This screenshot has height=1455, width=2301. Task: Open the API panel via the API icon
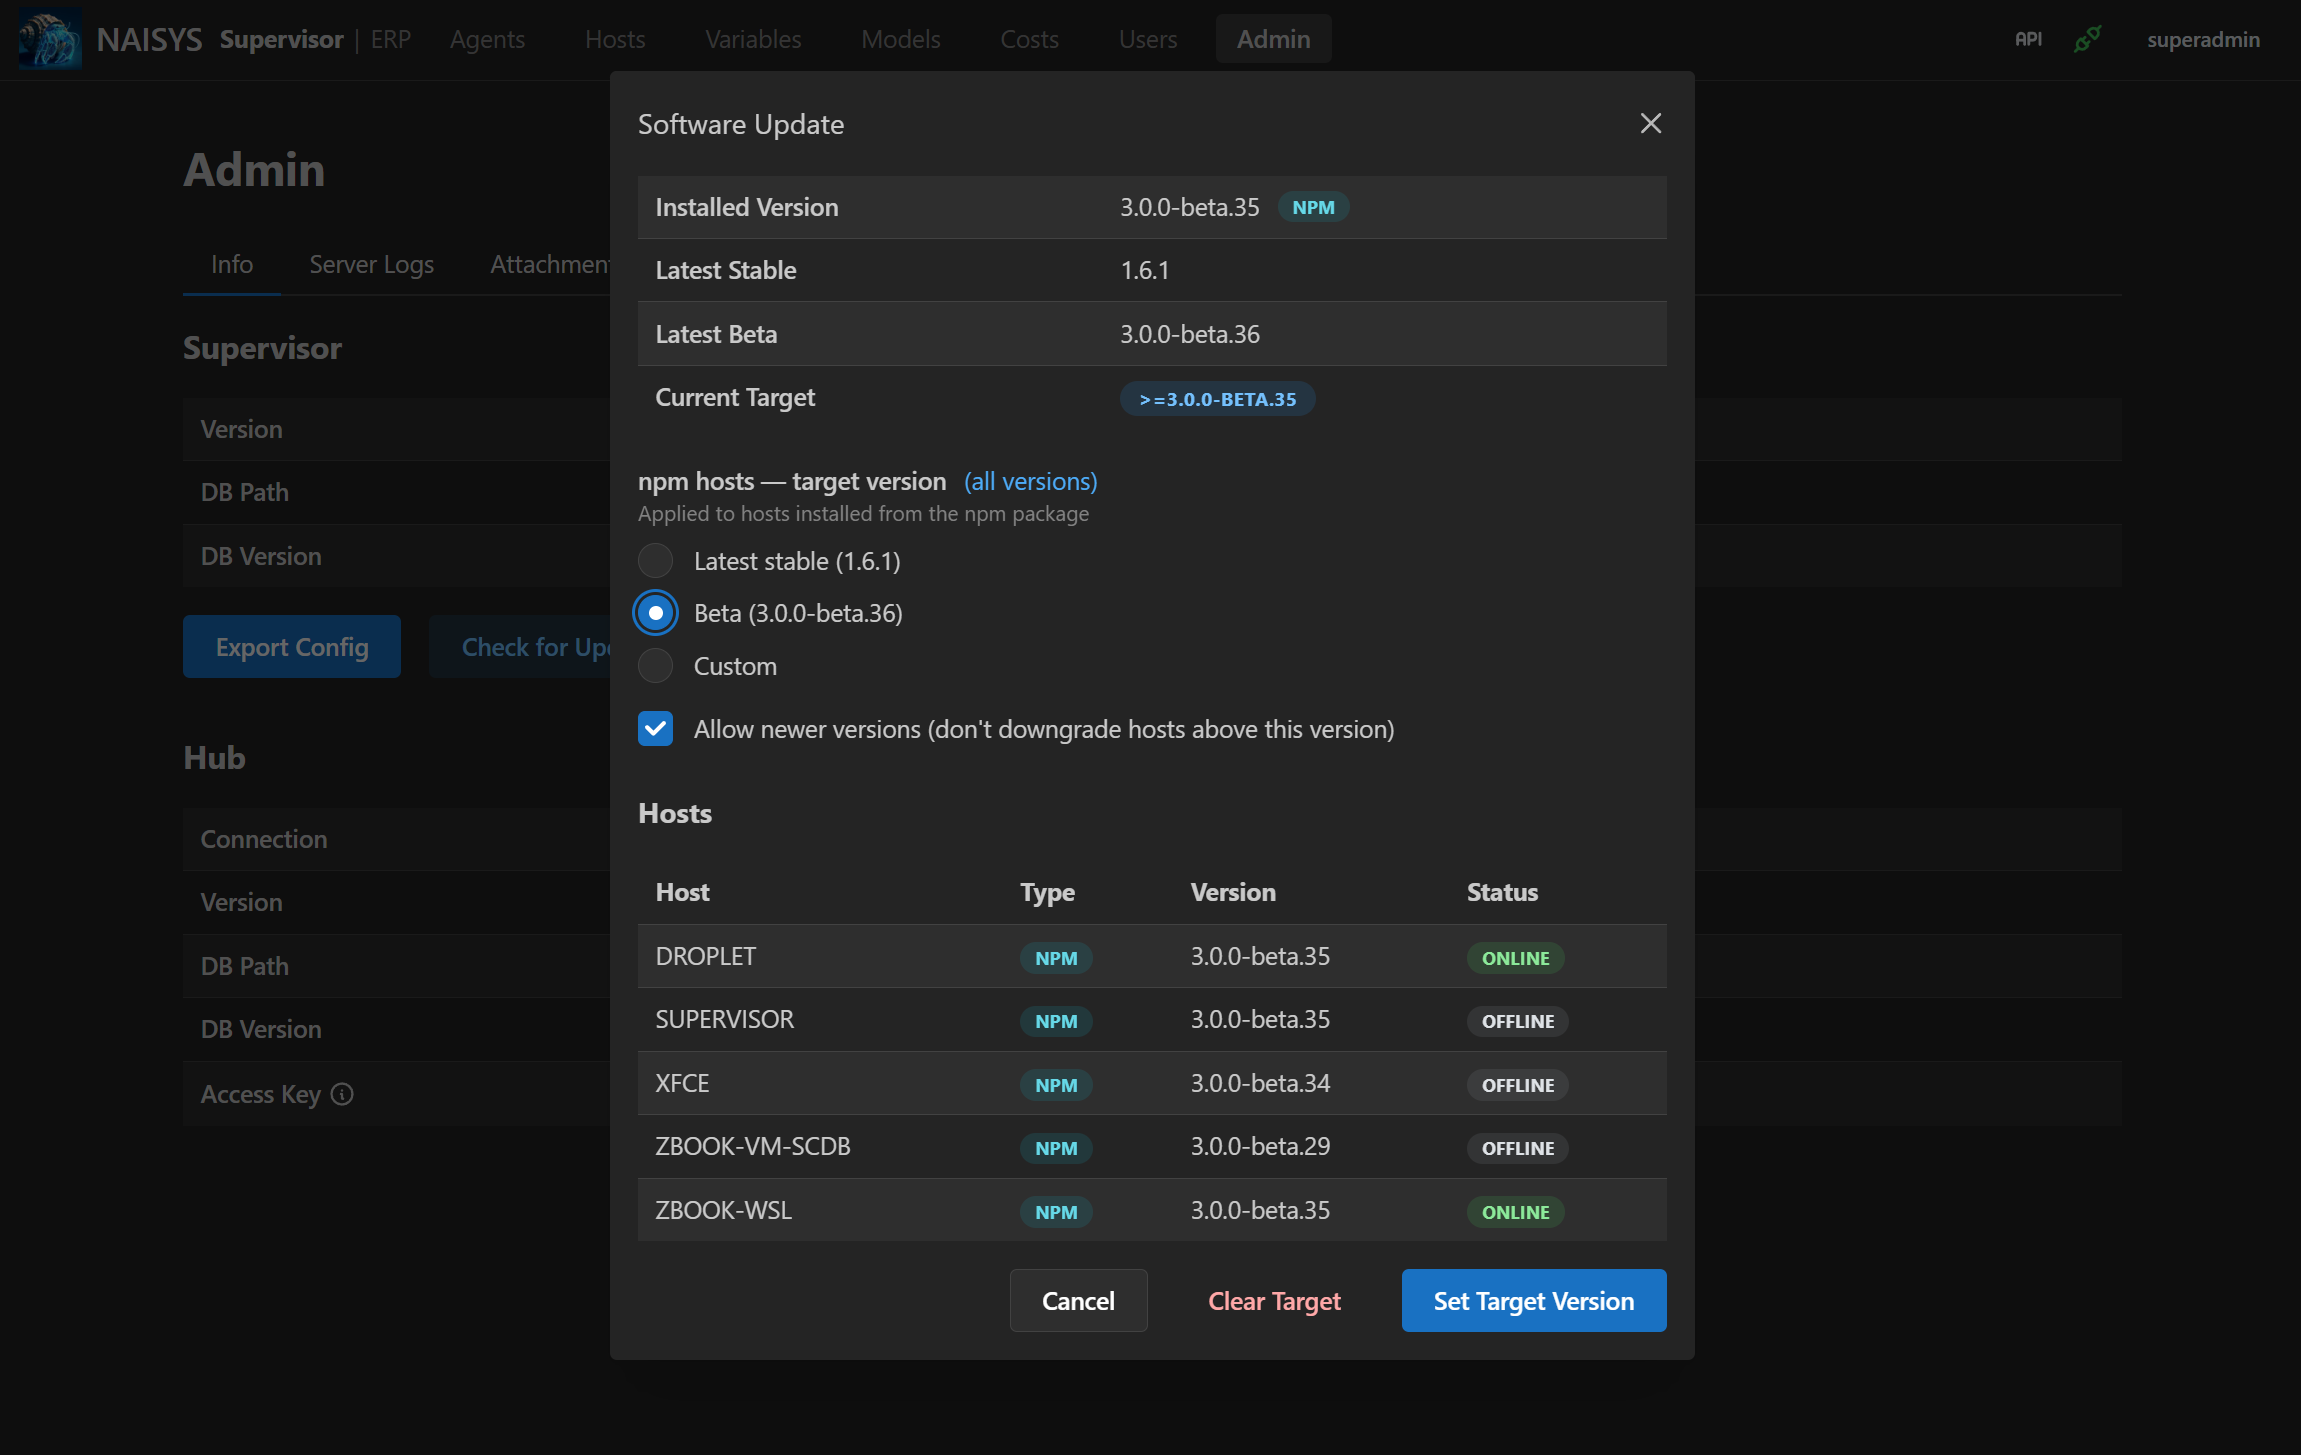tap(2029, 38)
